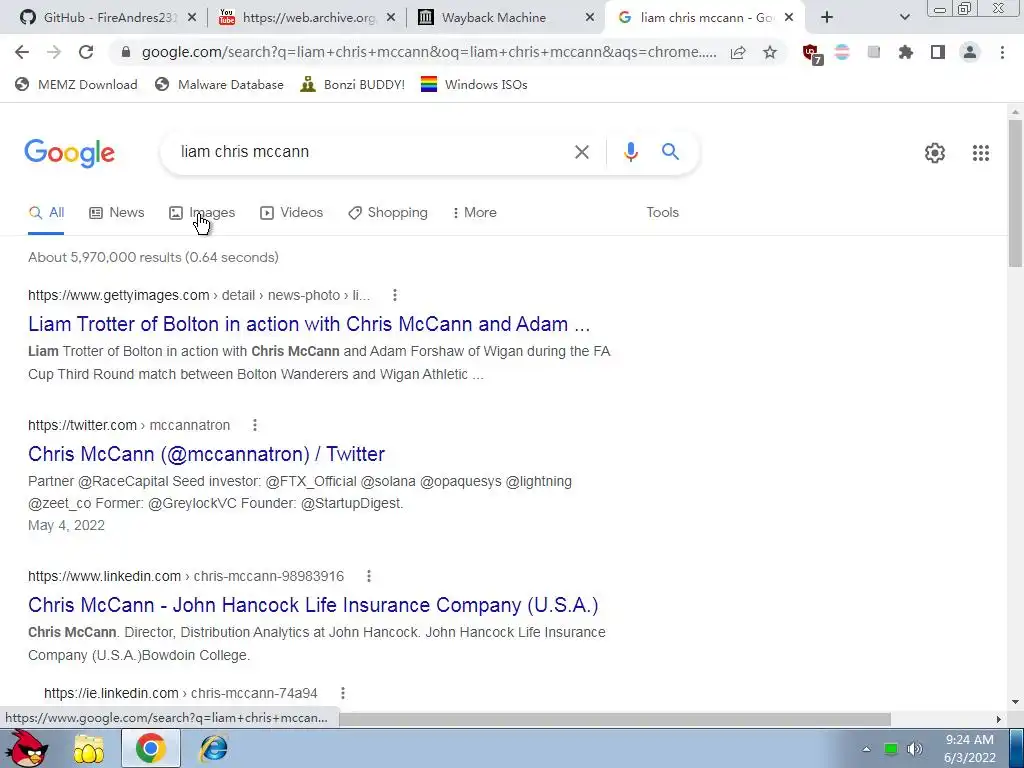Open options for the gettyimages result

(394, 295)
